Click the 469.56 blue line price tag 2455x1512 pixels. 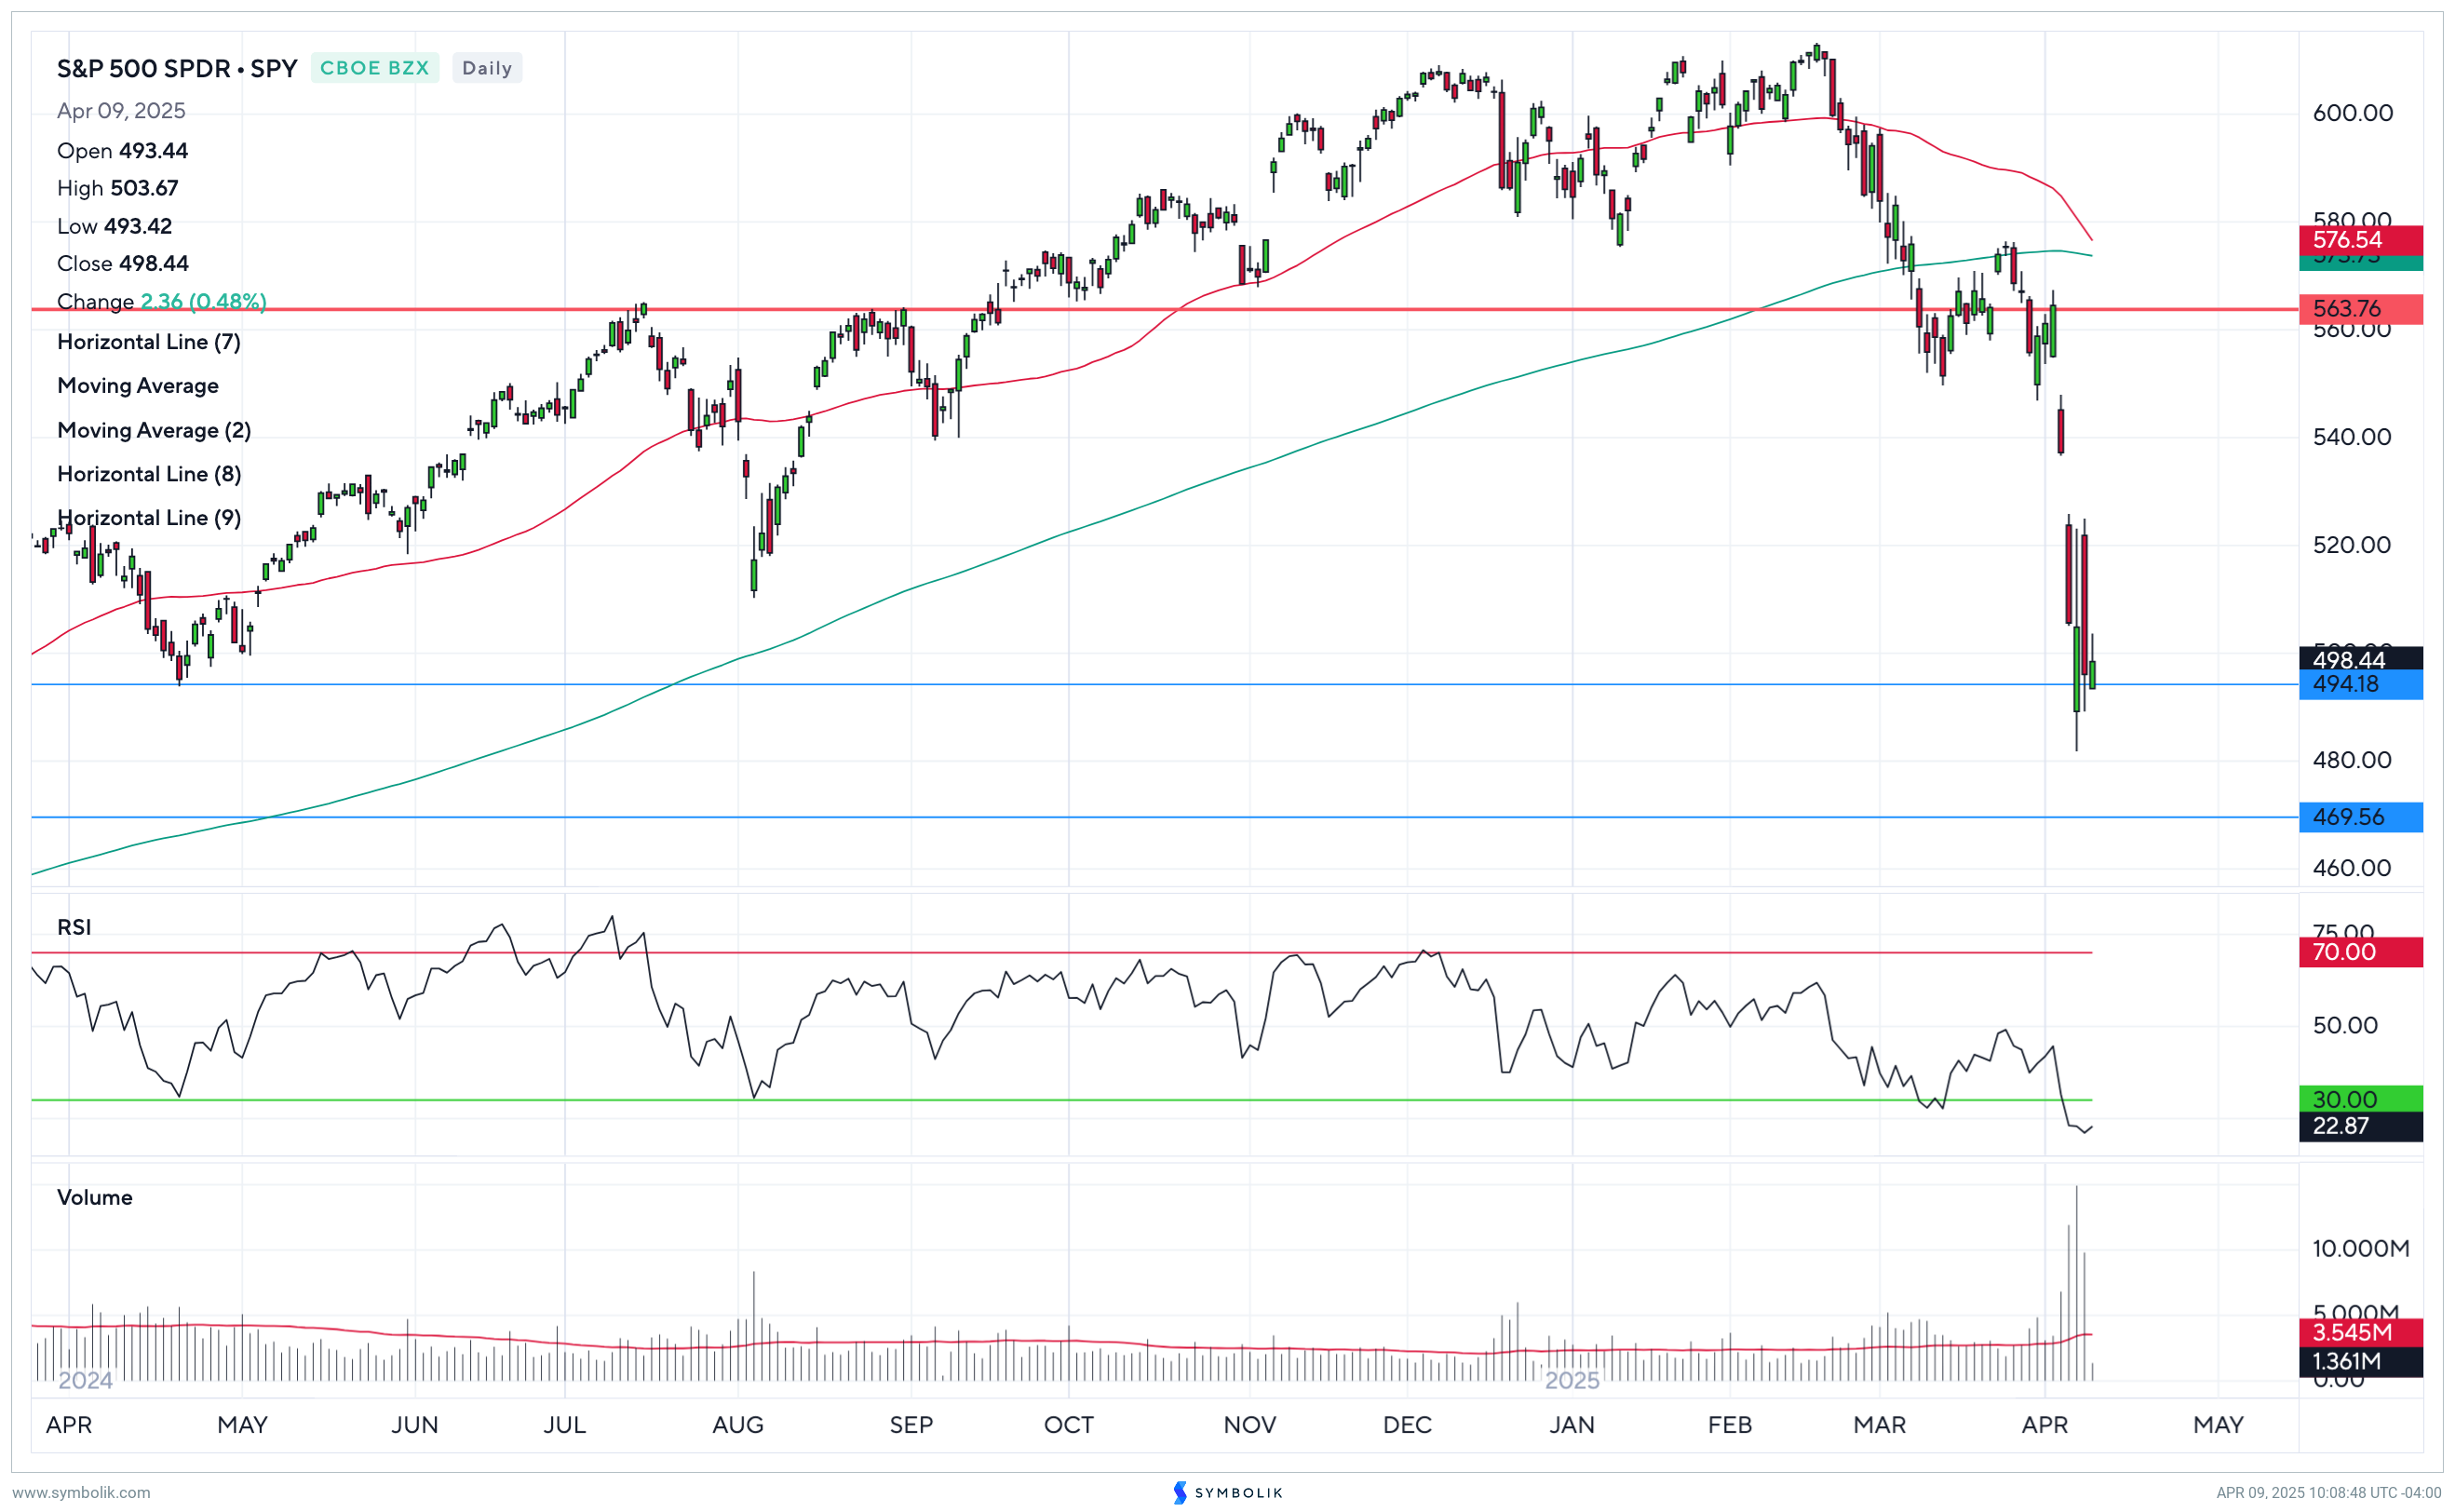click(x=2360, y=817)
